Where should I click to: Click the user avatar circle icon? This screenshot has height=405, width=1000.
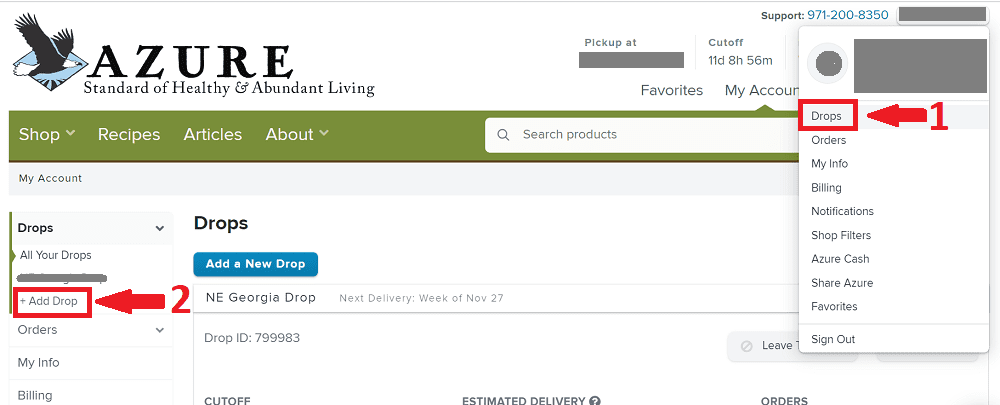[828, 63]
